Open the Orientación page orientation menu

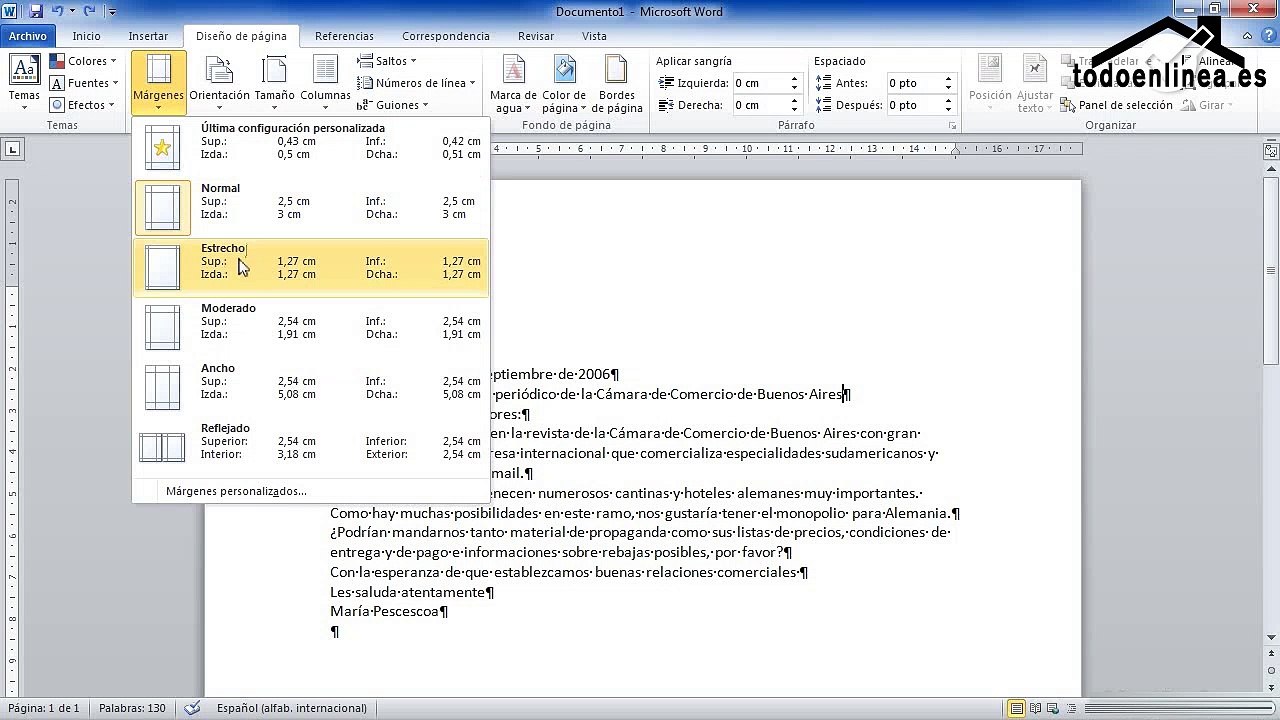click(x=220, y=83)
